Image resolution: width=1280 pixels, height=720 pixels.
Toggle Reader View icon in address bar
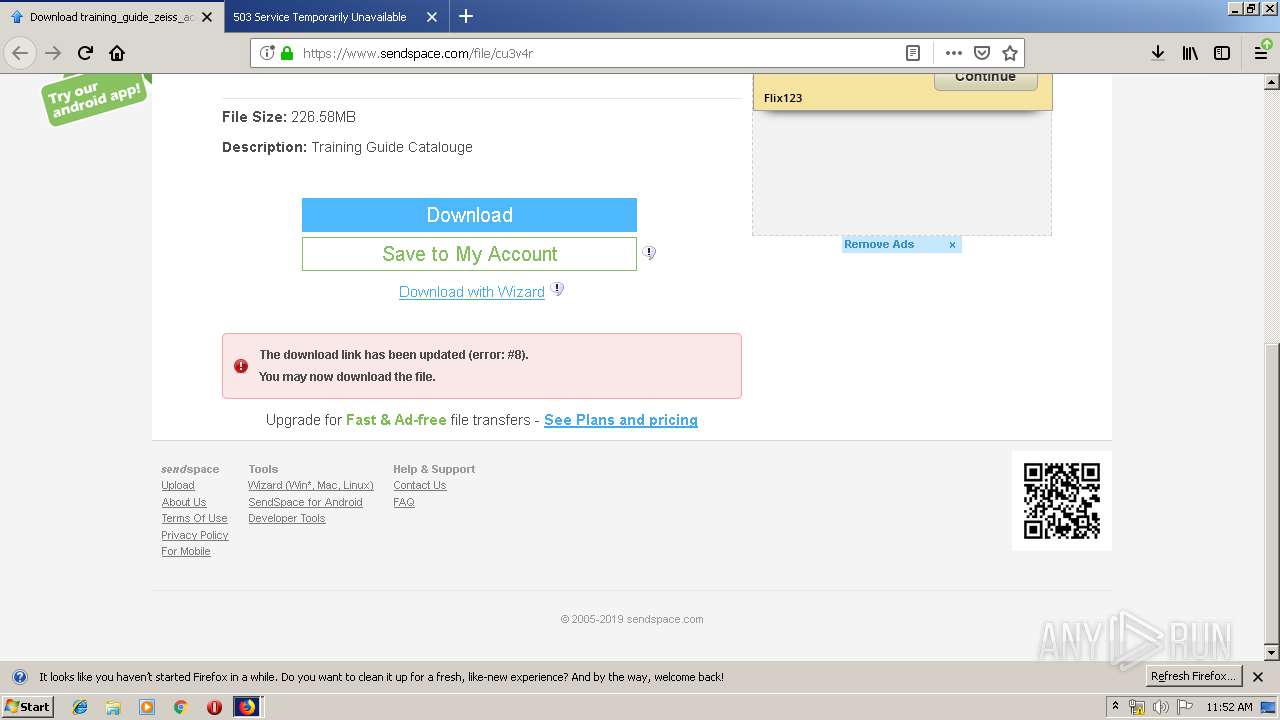tap(913, 53)
